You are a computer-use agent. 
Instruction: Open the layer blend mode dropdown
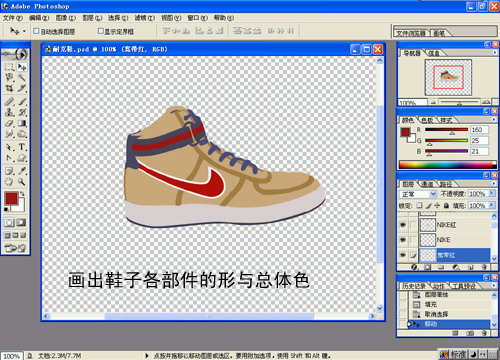click(x=418, y=194)
